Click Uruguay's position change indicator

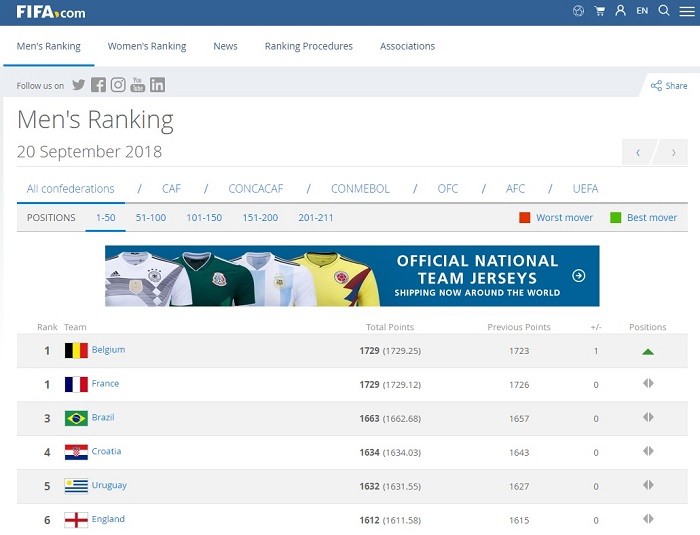click(x=648, y=485)
